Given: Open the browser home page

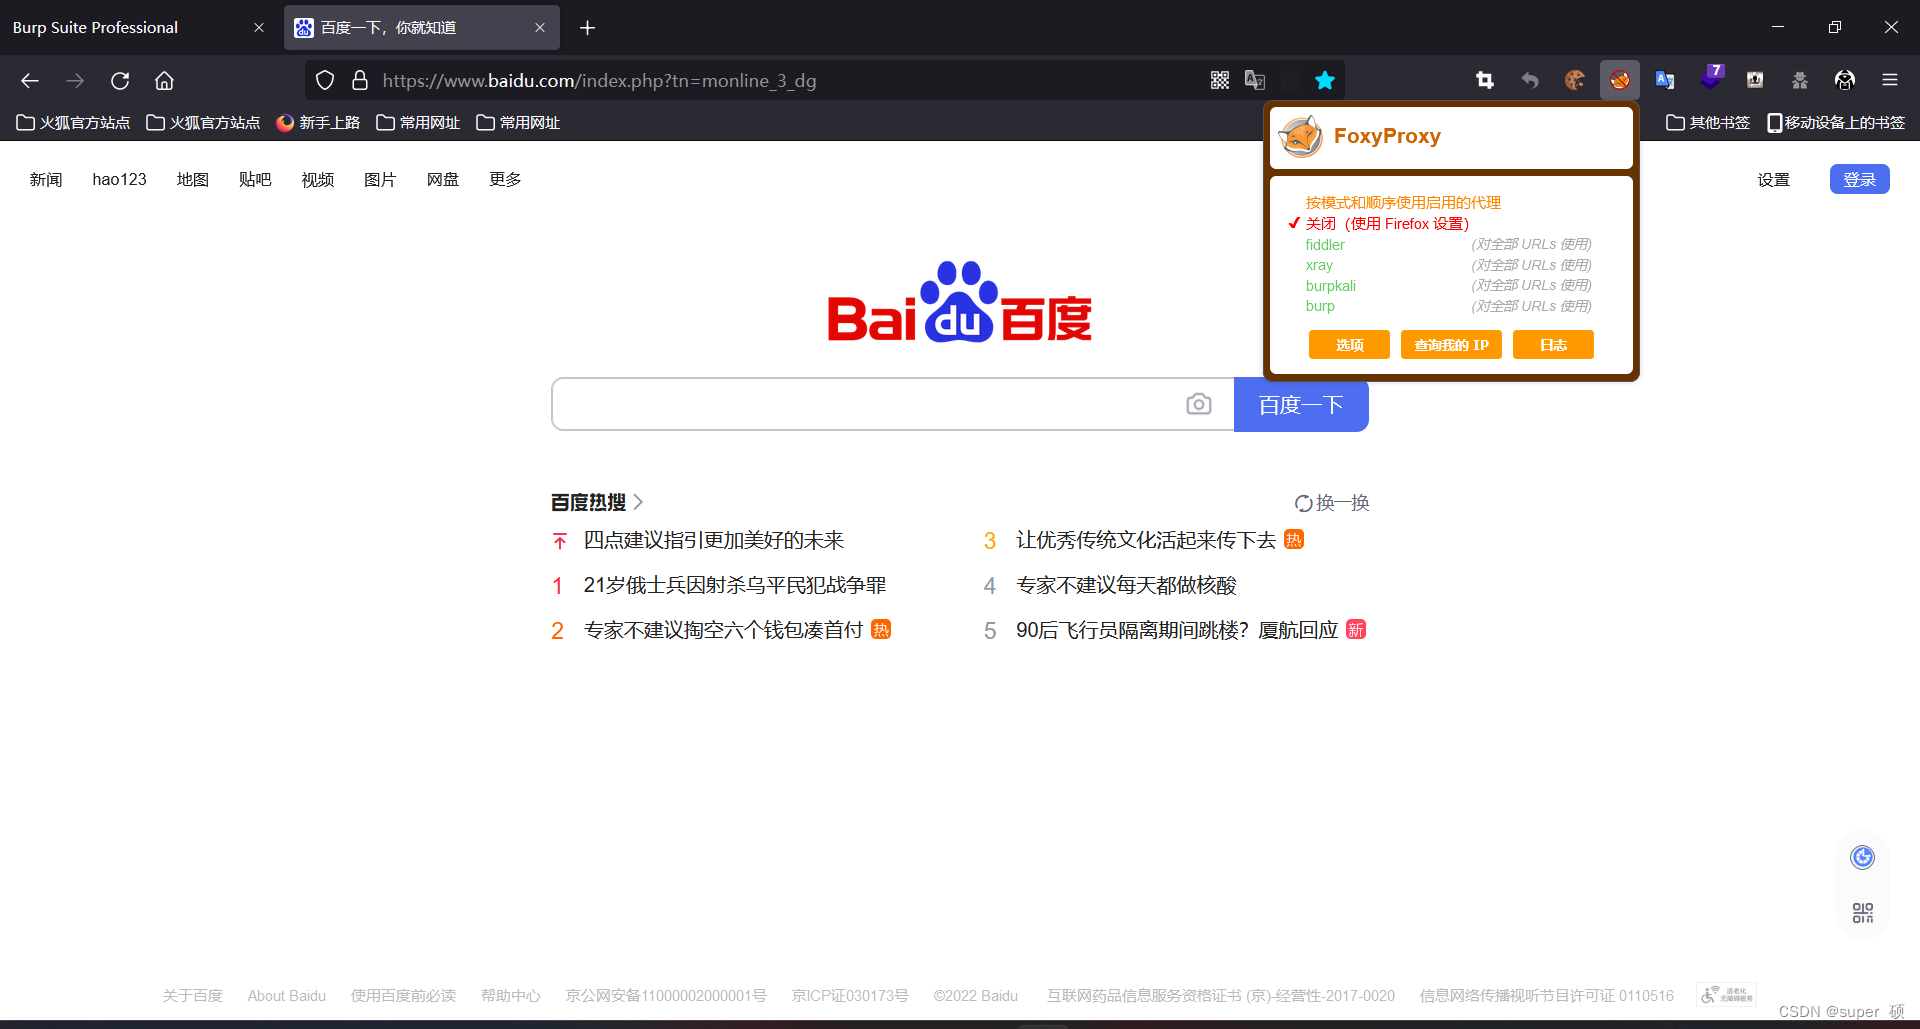Looking at the screenshot, I should tap(164, 81).
